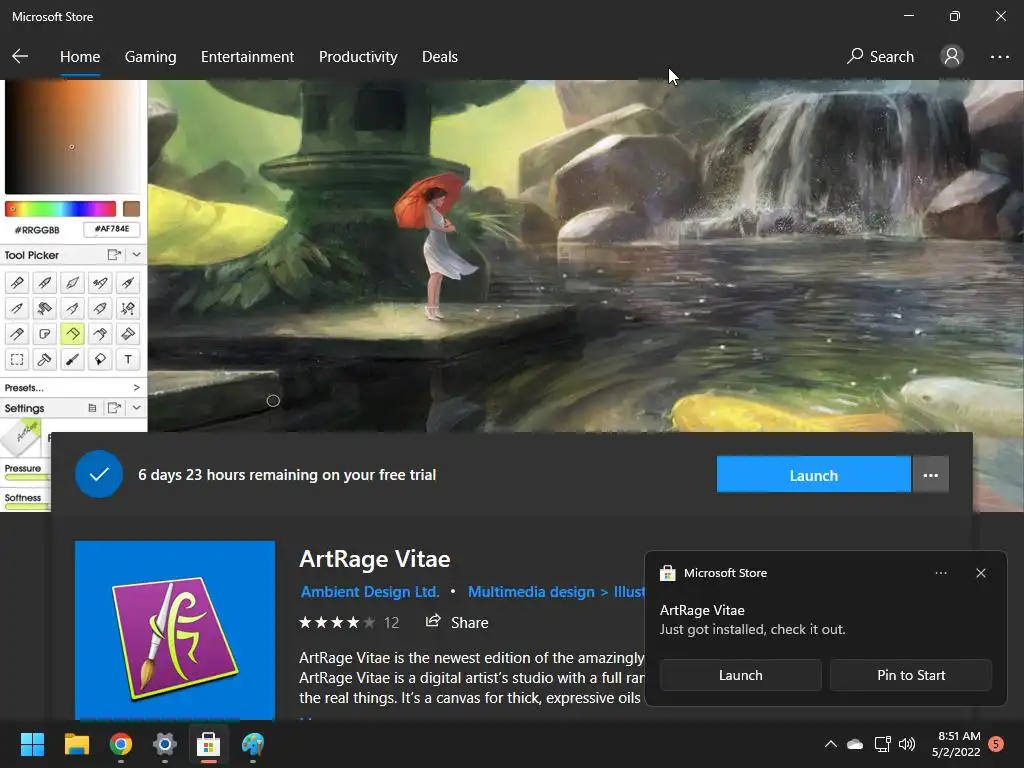The width and height of the screenshot is (1024, 768).
Task: Select the paint roller tool
Action: pyautogui.click(x=44, y=308)
